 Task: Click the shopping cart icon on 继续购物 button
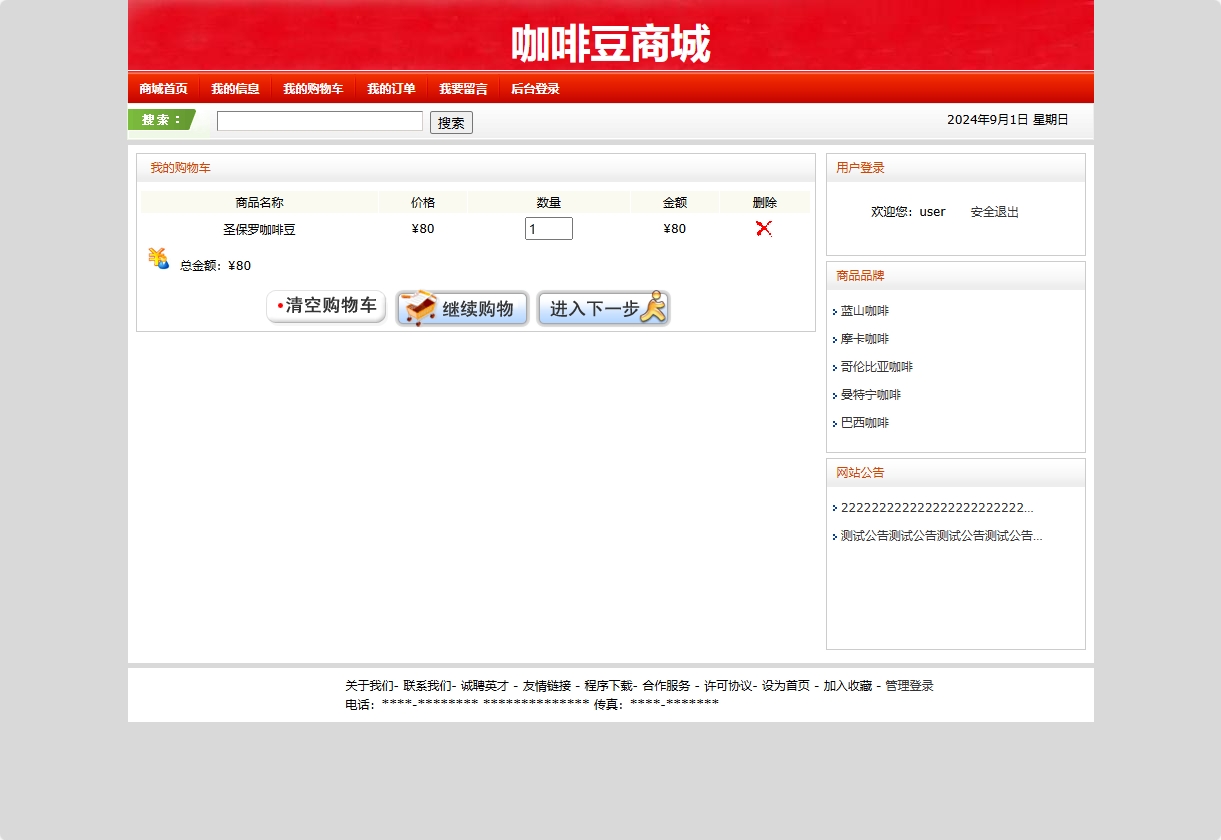click(x=418, y=308)
